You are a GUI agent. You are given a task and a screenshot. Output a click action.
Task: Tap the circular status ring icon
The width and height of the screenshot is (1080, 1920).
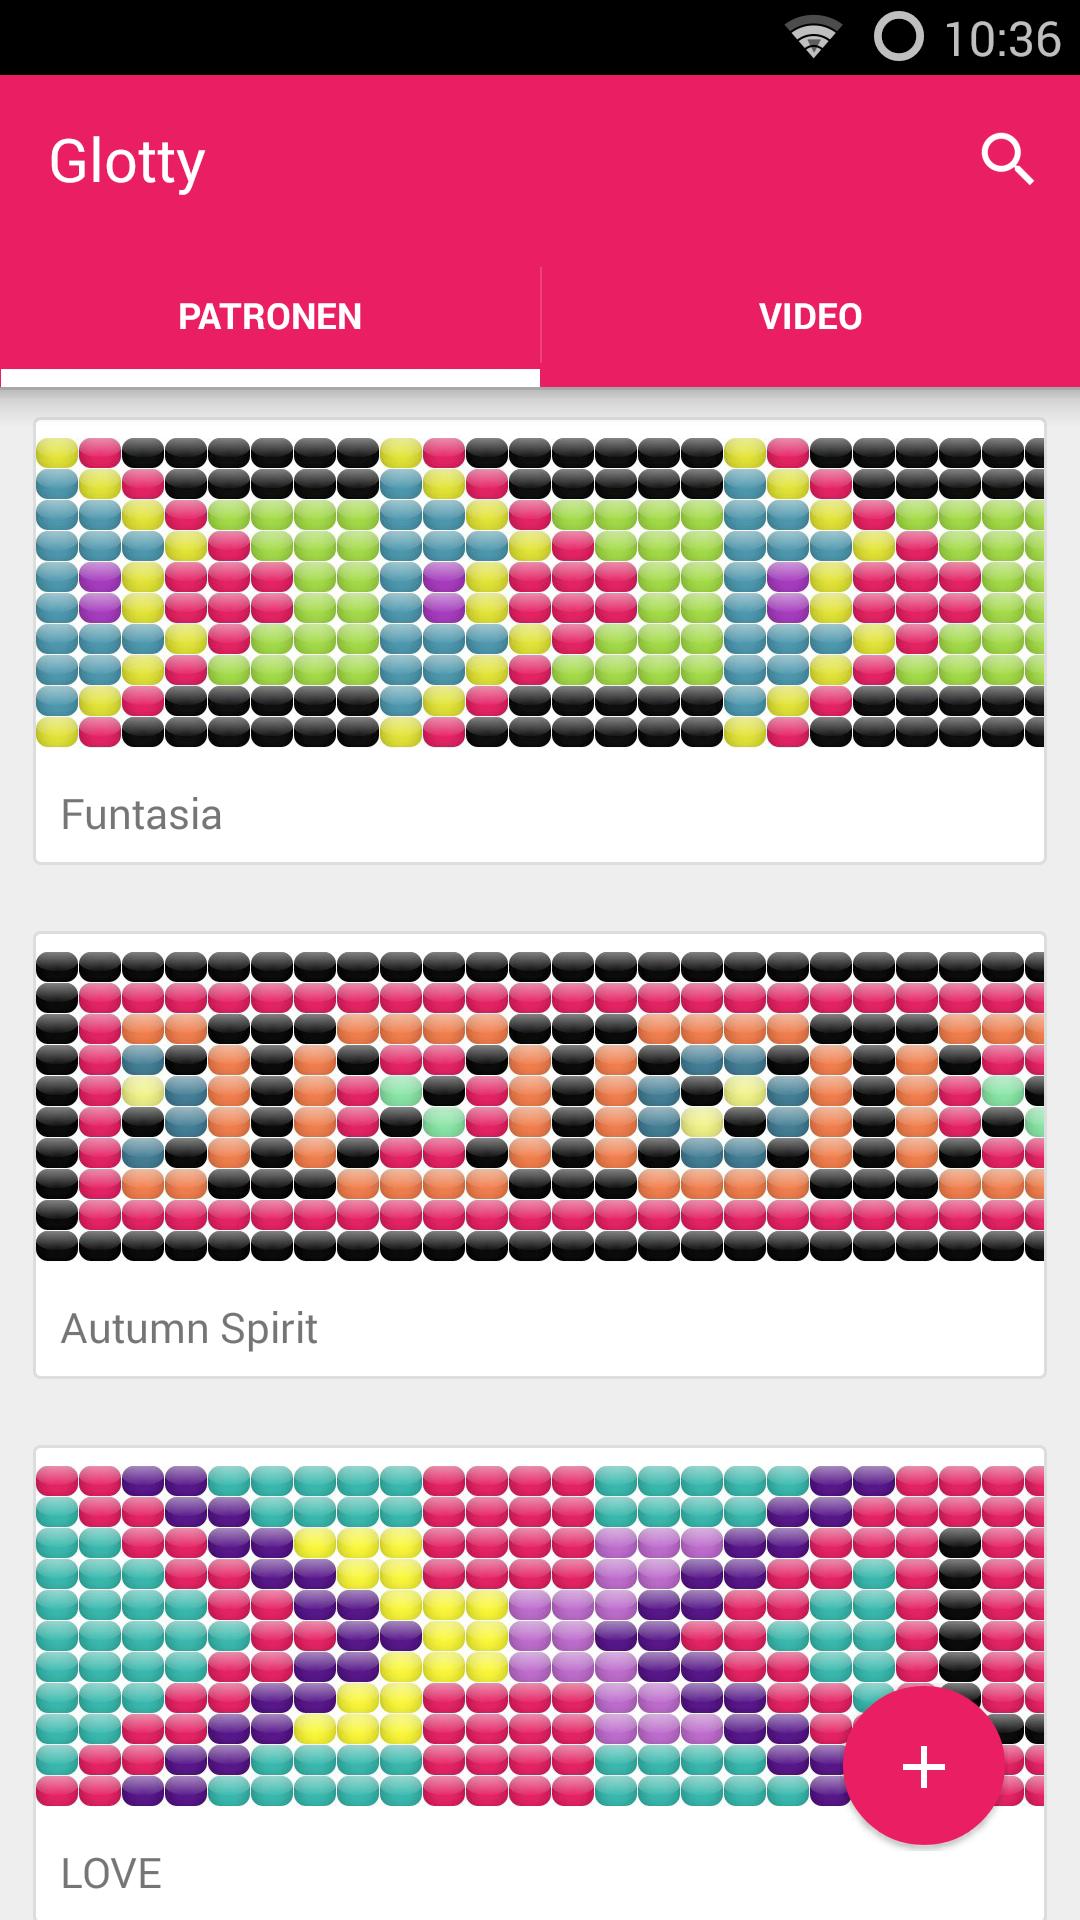(x=898, y=37)
